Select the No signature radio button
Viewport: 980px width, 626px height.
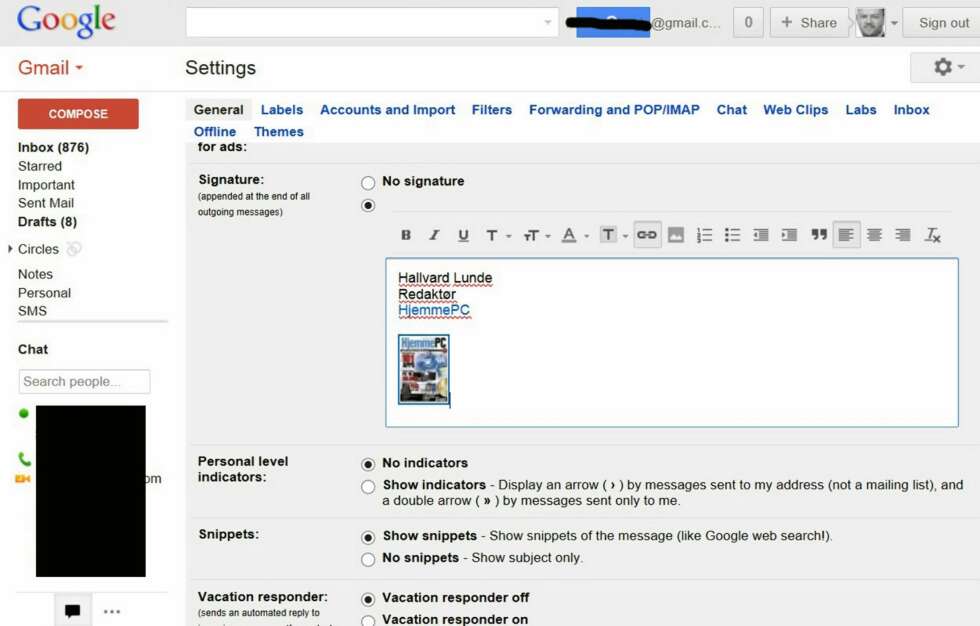(368, 182)
